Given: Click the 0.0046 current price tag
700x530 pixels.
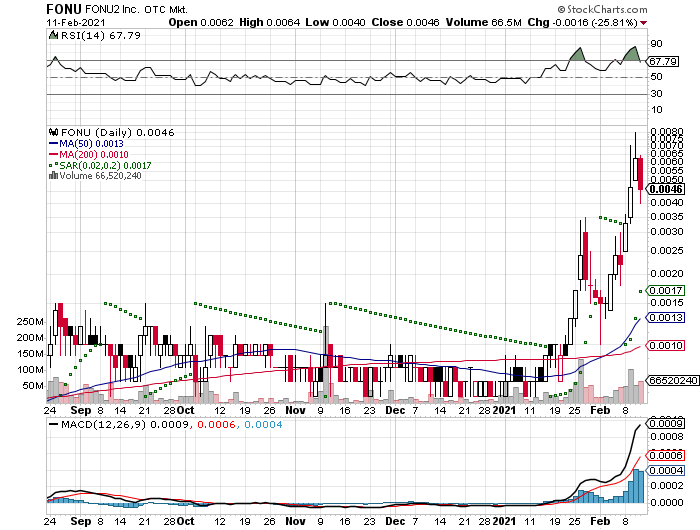Looking at the screenshot, I should [x=666, y=189].
